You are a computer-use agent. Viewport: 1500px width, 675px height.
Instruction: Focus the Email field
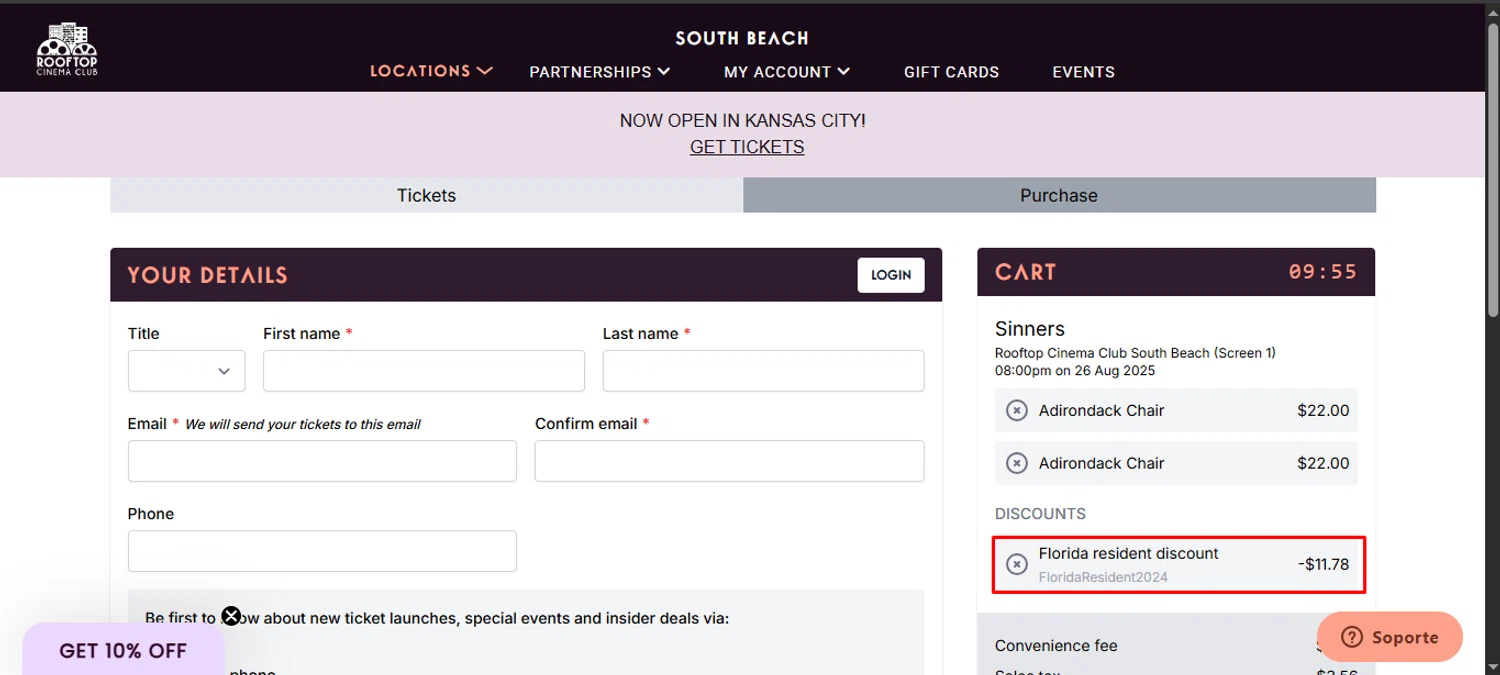tap(322, 461)
